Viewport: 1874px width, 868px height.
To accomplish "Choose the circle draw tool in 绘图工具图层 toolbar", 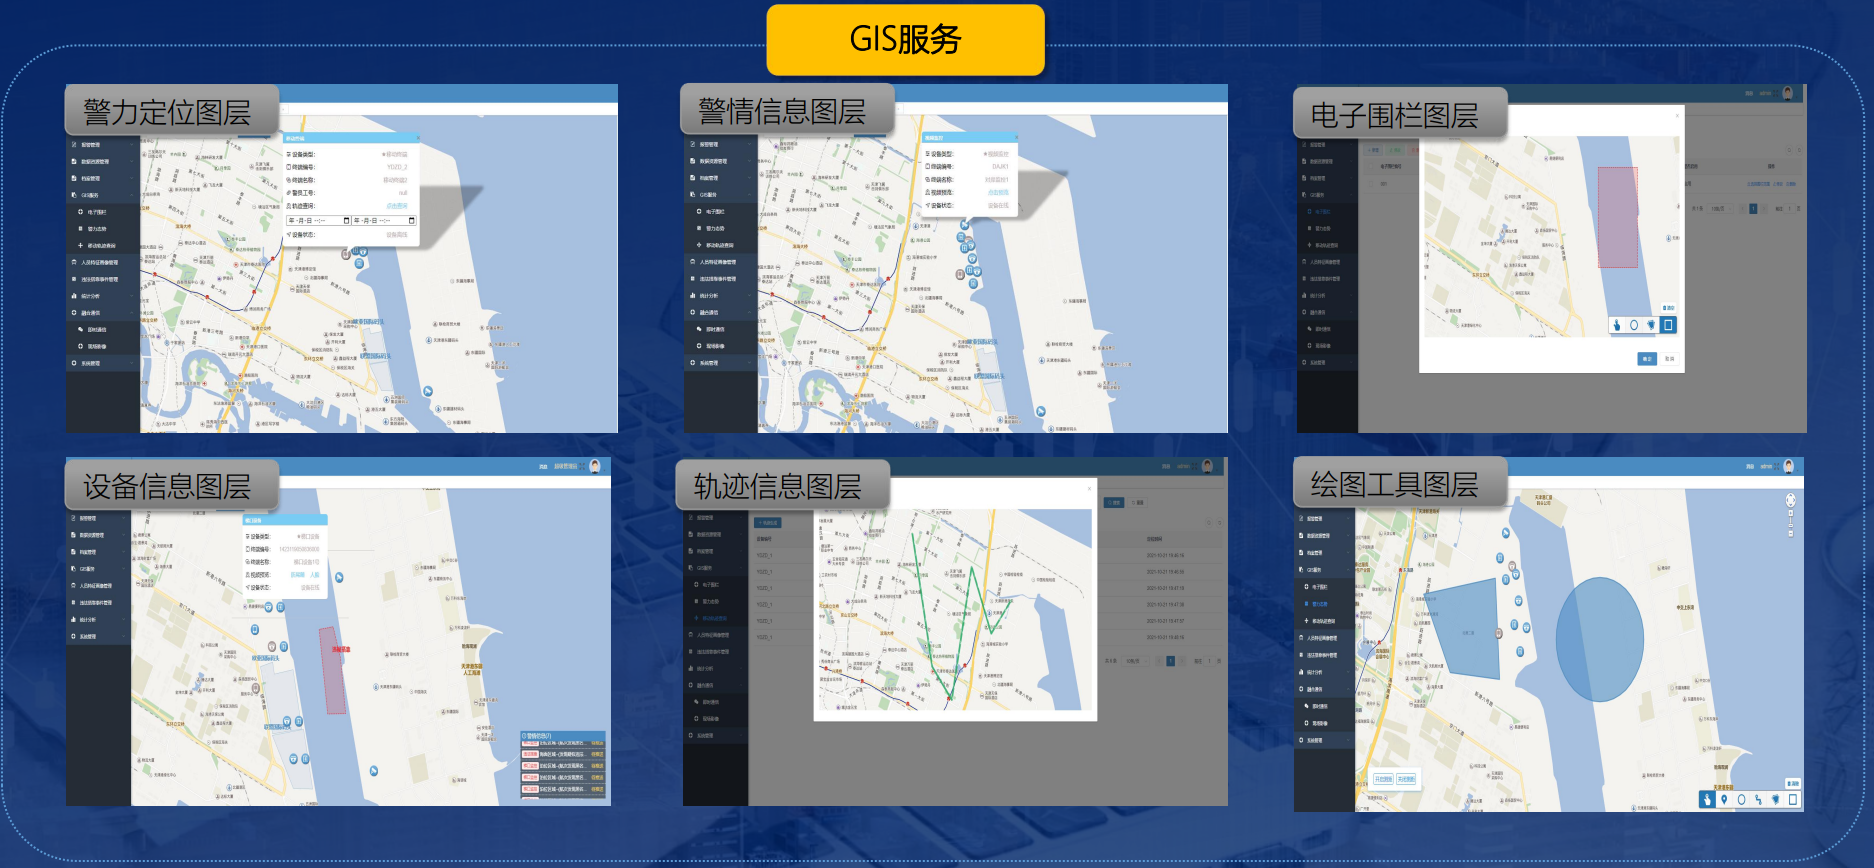I will pos(1741,799).
